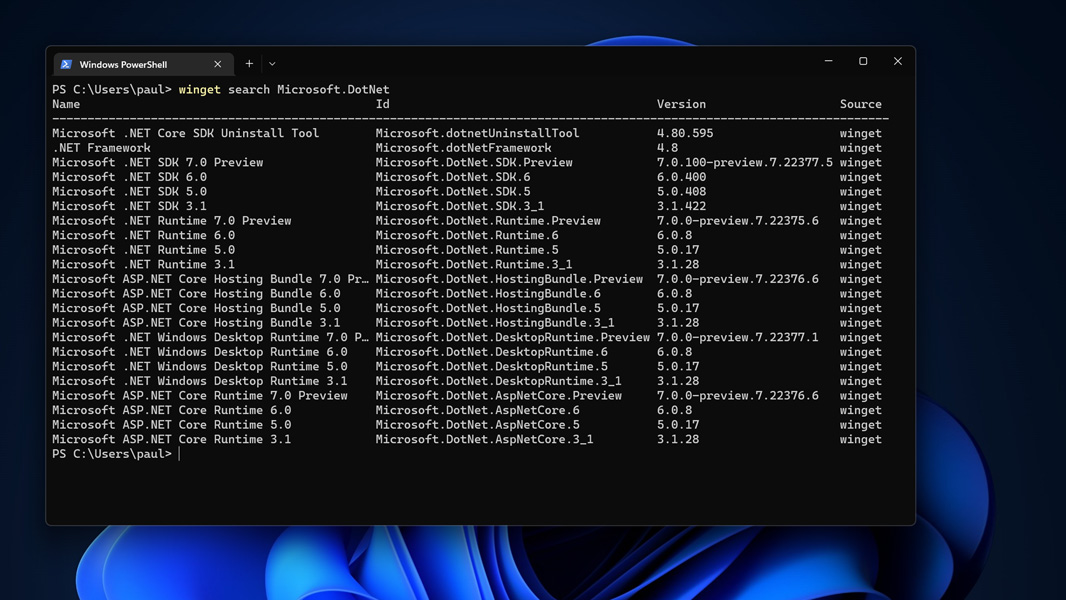Click the Microsoft.dotNetFramework package id
Screen dimensions: 1066x600
click(x=463, y=148)
